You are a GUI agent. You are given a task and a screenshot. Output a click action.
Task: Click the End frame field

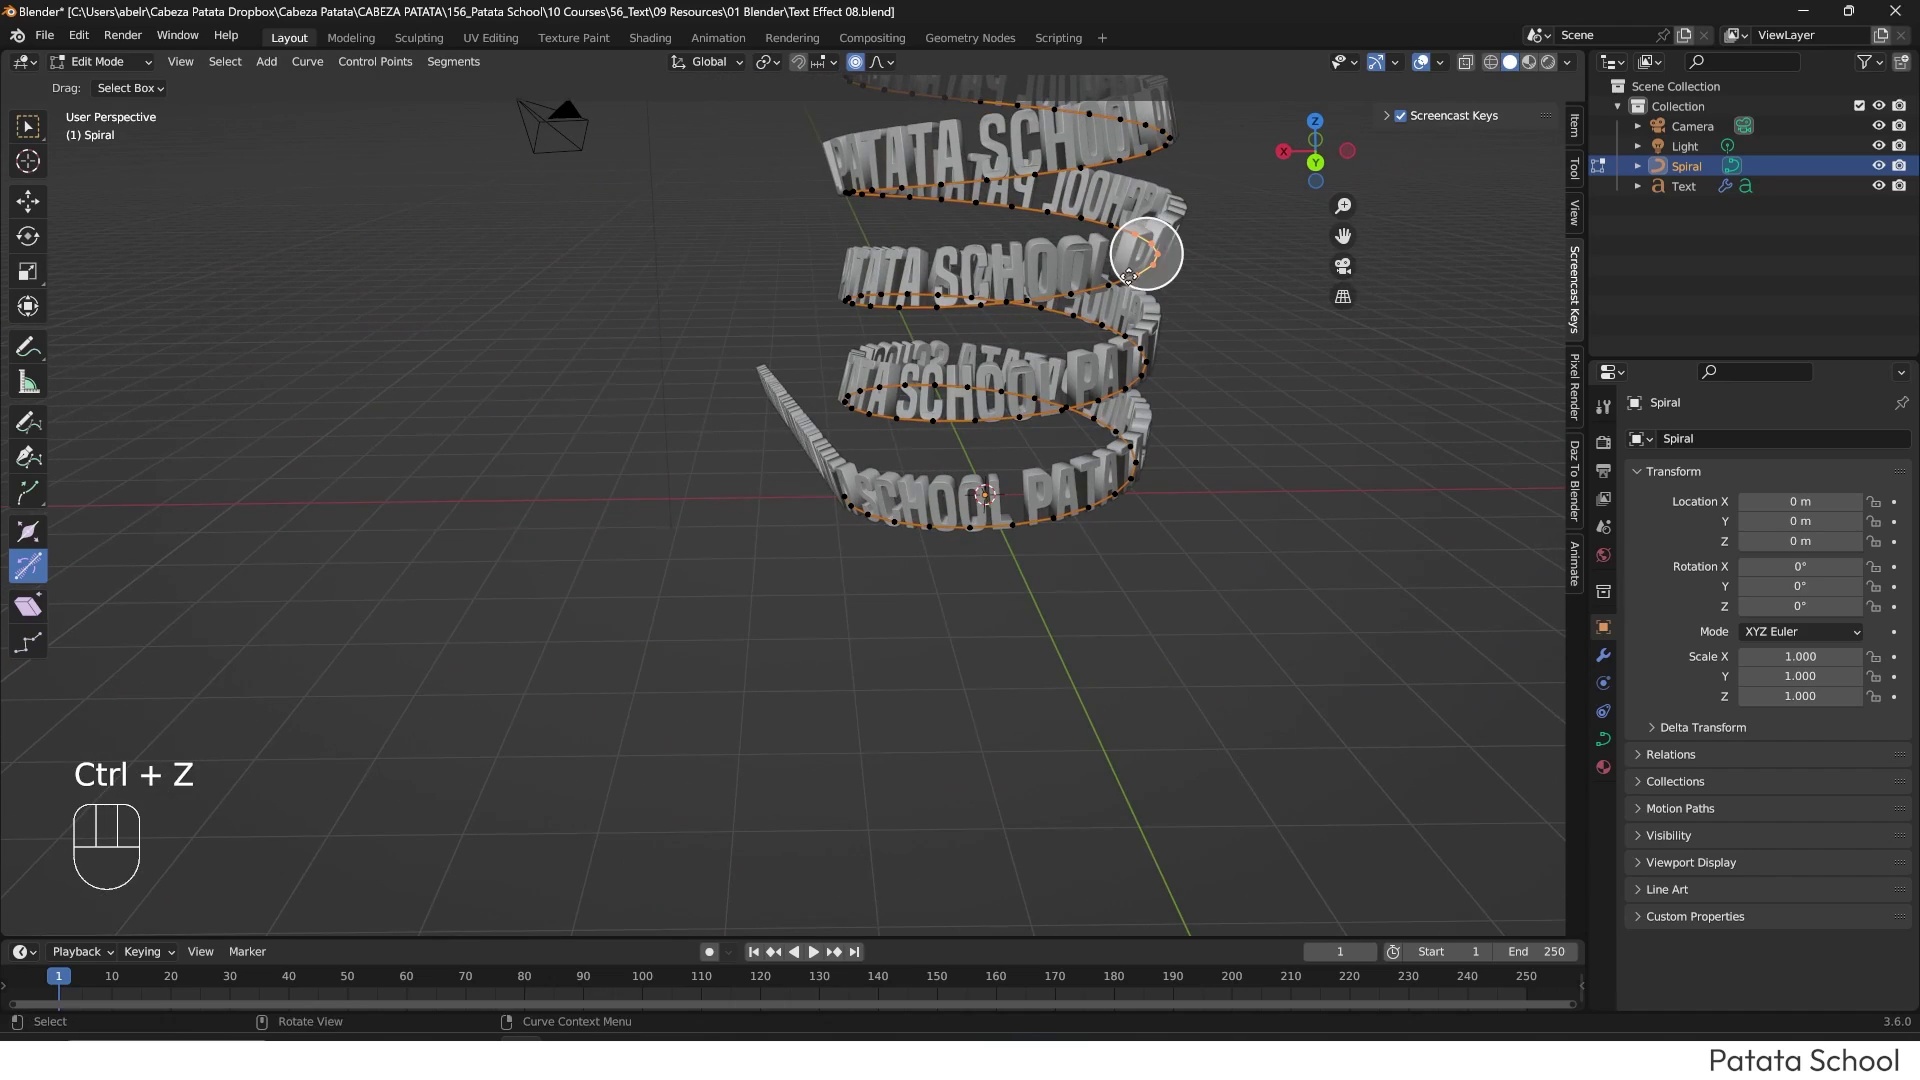[x=1537, y=952]
